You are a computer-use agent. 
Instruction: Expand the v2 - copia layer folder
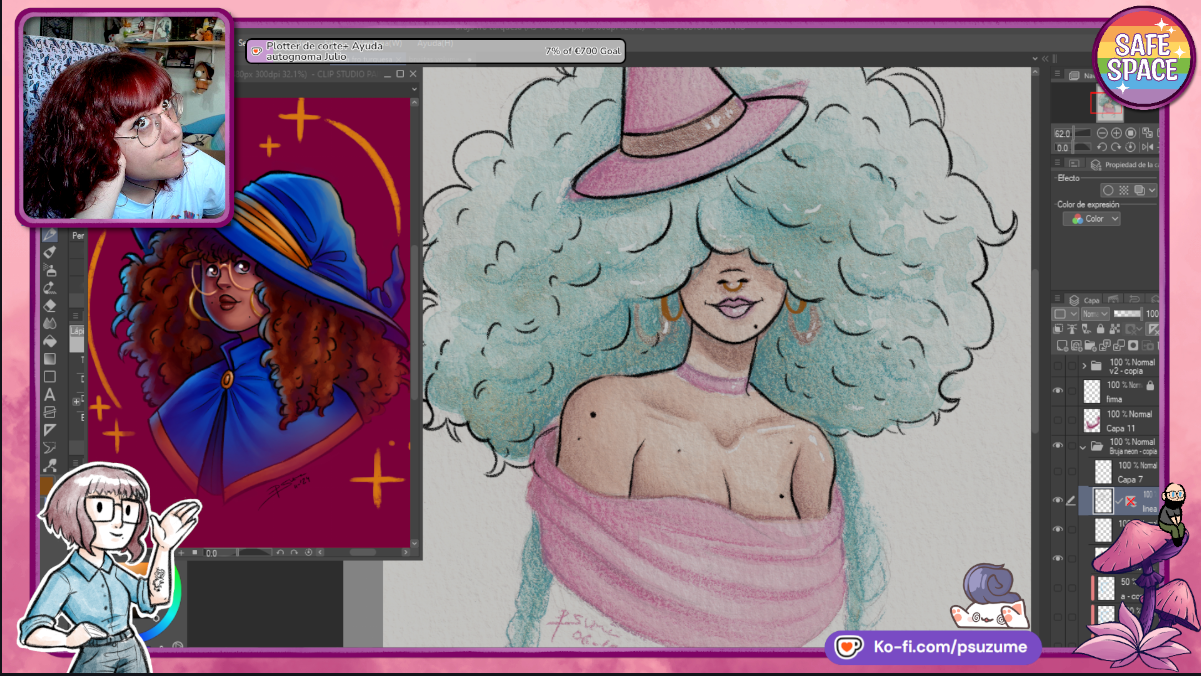1084,365
